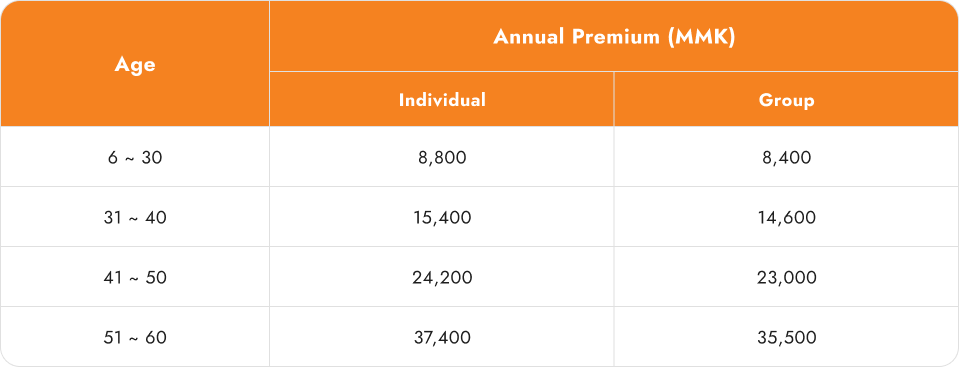Viewport: 959px width, 367px height.
Task: Select the 41 ~ 50 age cell
Action: click(135, 278)
